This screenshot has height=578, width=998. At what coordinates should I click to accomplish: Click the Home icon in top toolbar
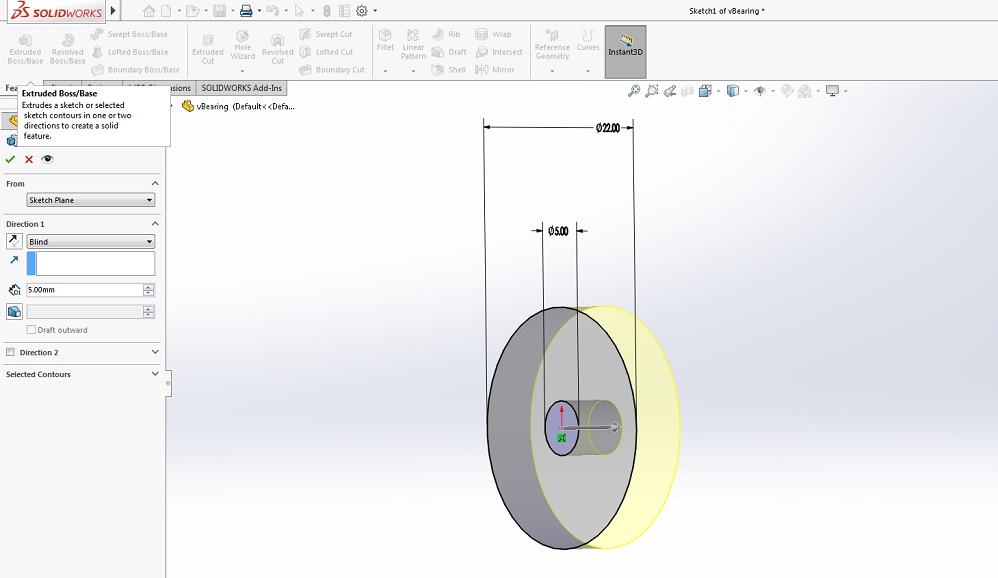149,11
